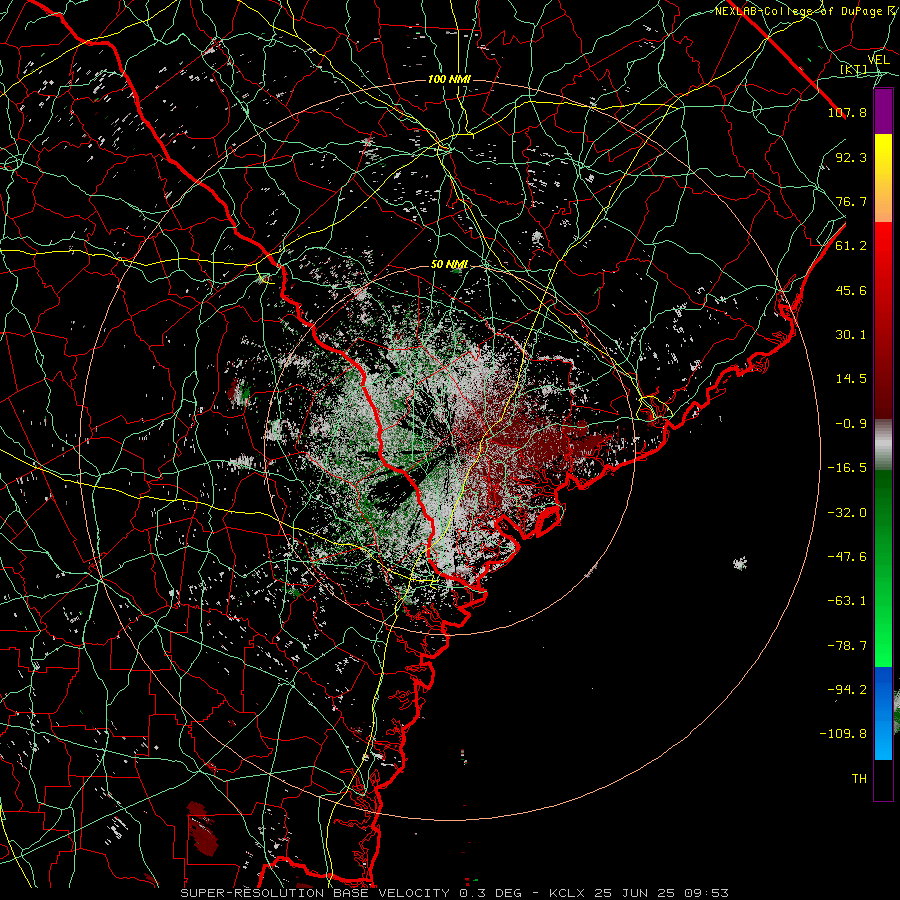Click the yellow-orange segment of the color bar
This screenshot has width=900, height=900.
[883, 178]
